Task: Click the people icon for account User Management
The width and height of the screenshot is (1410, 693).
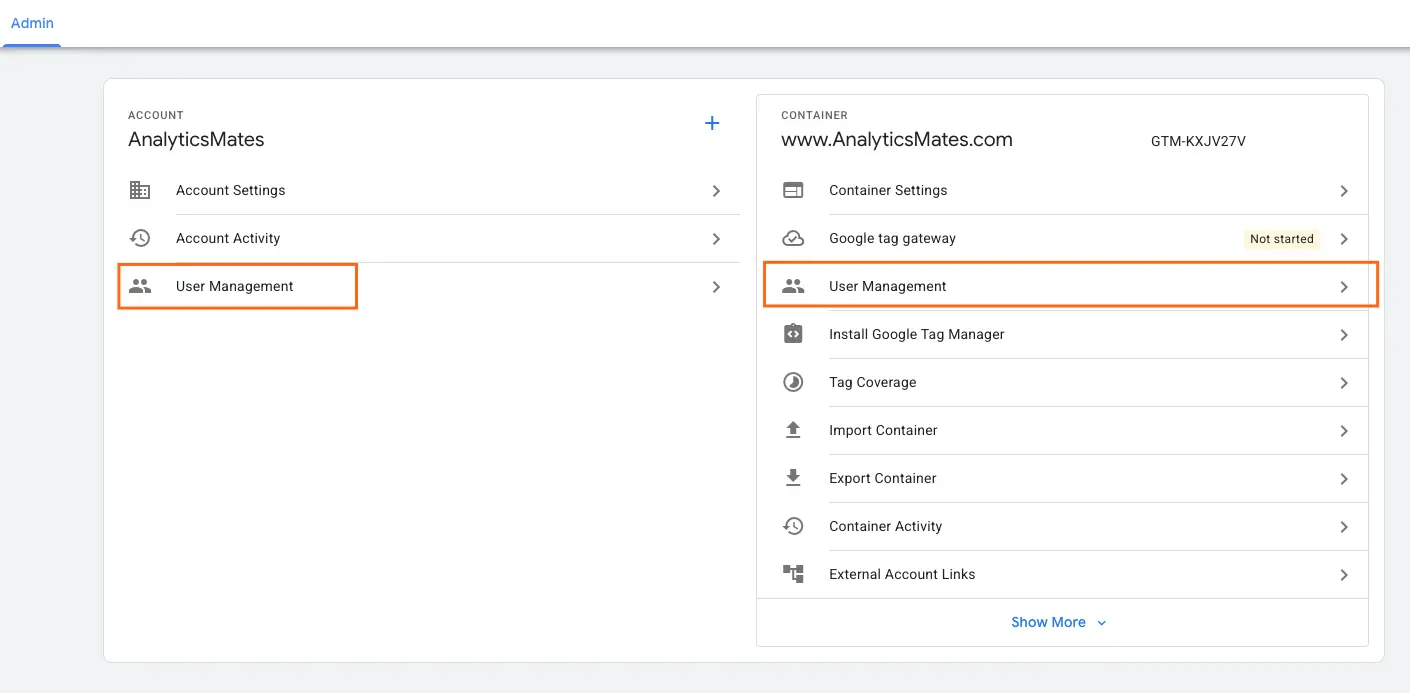Action: 140,286
